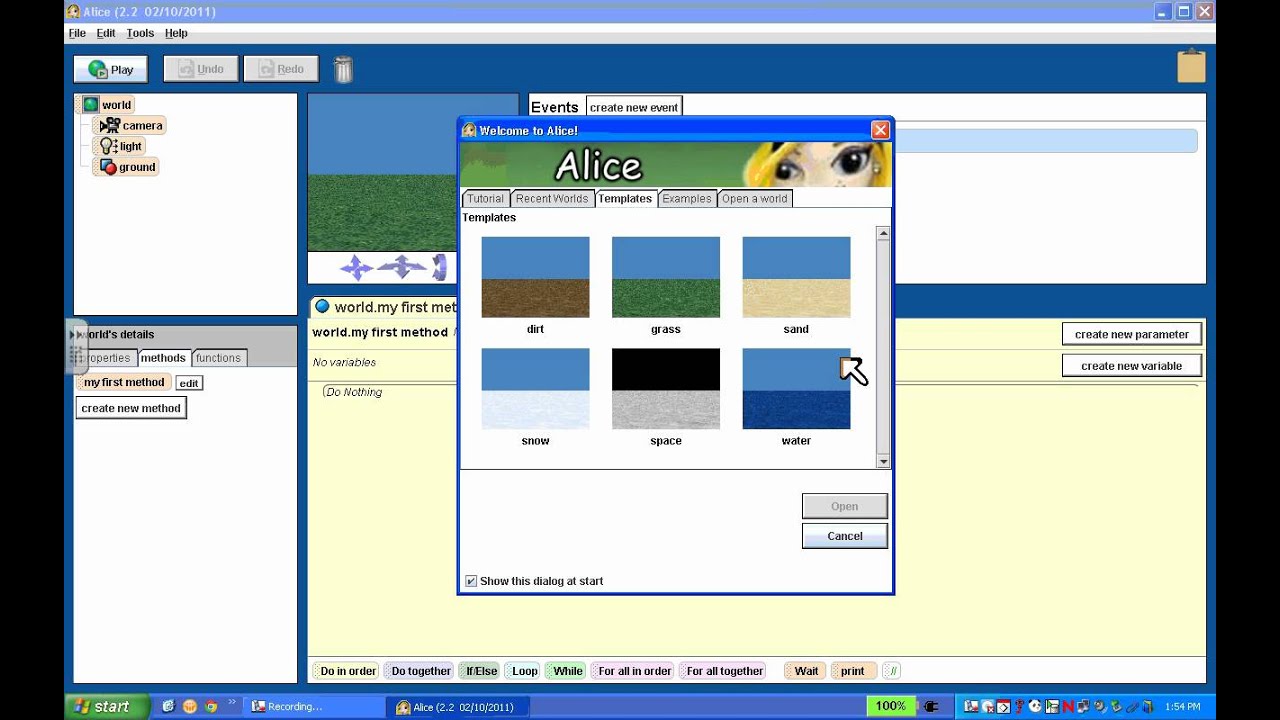Click the edit button beside my first method
Screen dimensions: 1280x720
189,383
